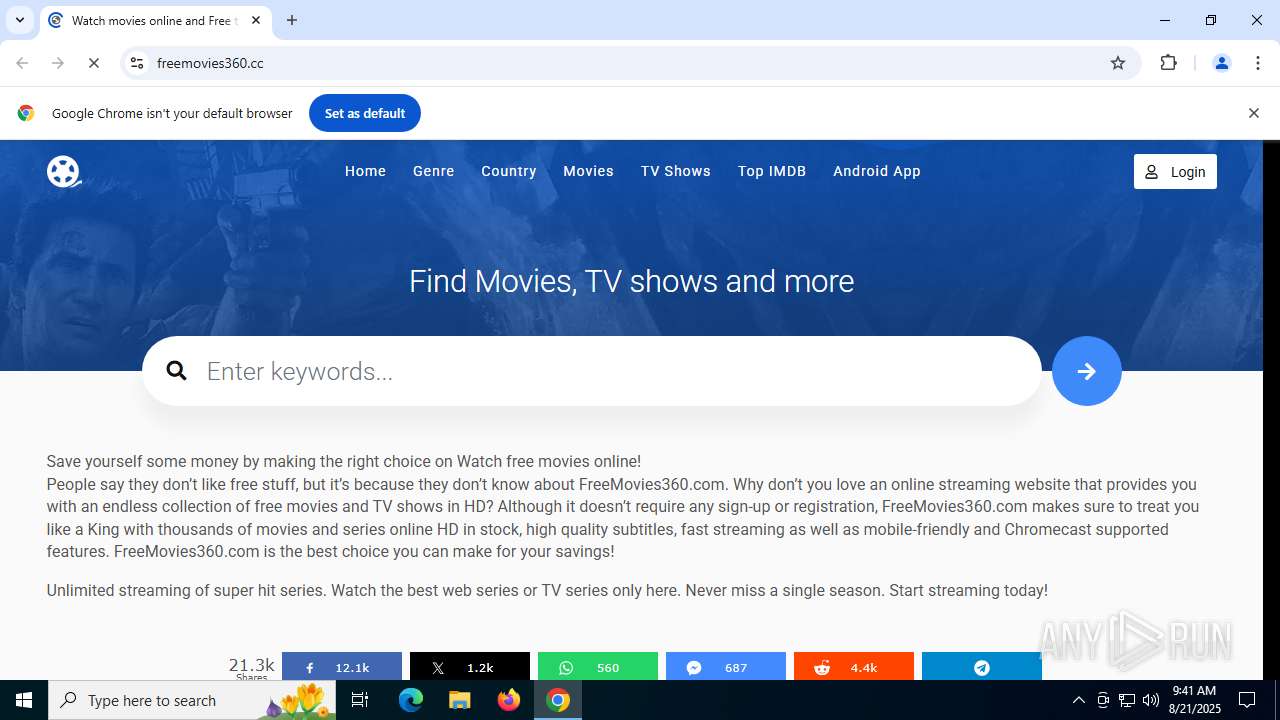Viewport: 1280px width, 720px height.
Task: Open the Movies section
Action: point(588,171)
